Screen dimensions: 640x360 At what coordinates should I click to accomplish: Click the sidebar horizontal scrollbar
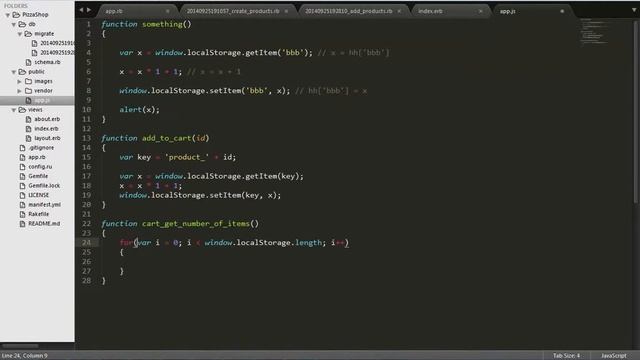click(20, 346)
